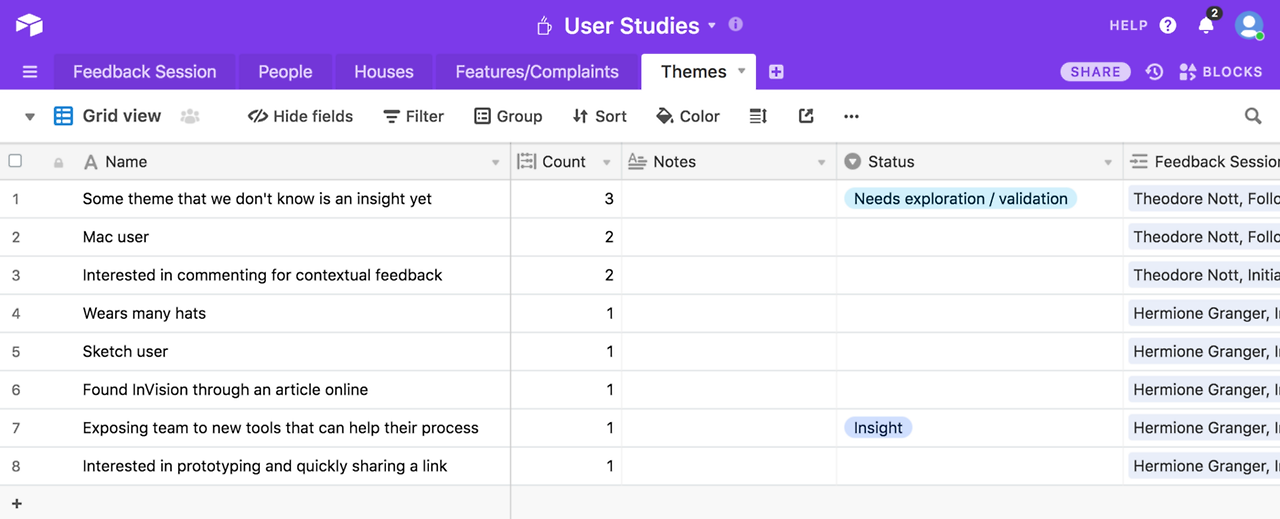
Task: Toggle the select-all rows checkbox
Action: (15, 161)
